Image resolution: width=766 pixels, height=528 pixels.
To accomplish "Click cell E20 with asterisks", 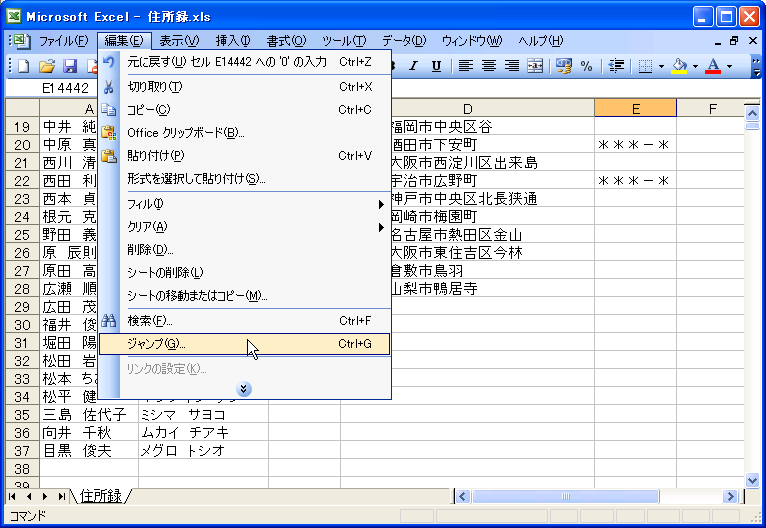I will [636, 145].
